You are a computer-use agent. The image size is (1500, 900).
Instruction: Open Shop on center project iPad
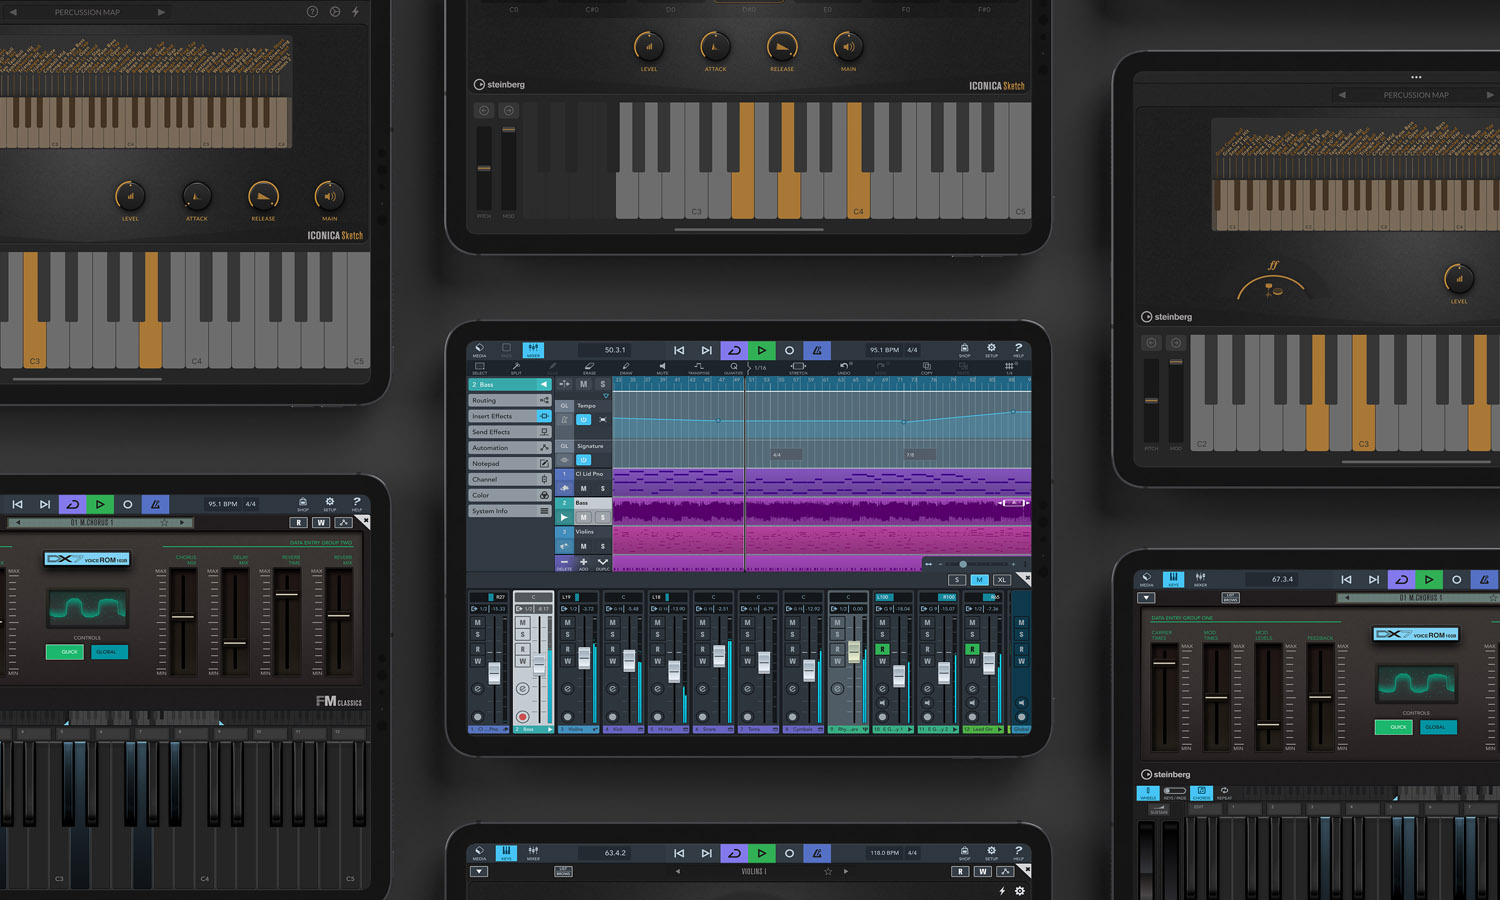(x=964, y=350)
